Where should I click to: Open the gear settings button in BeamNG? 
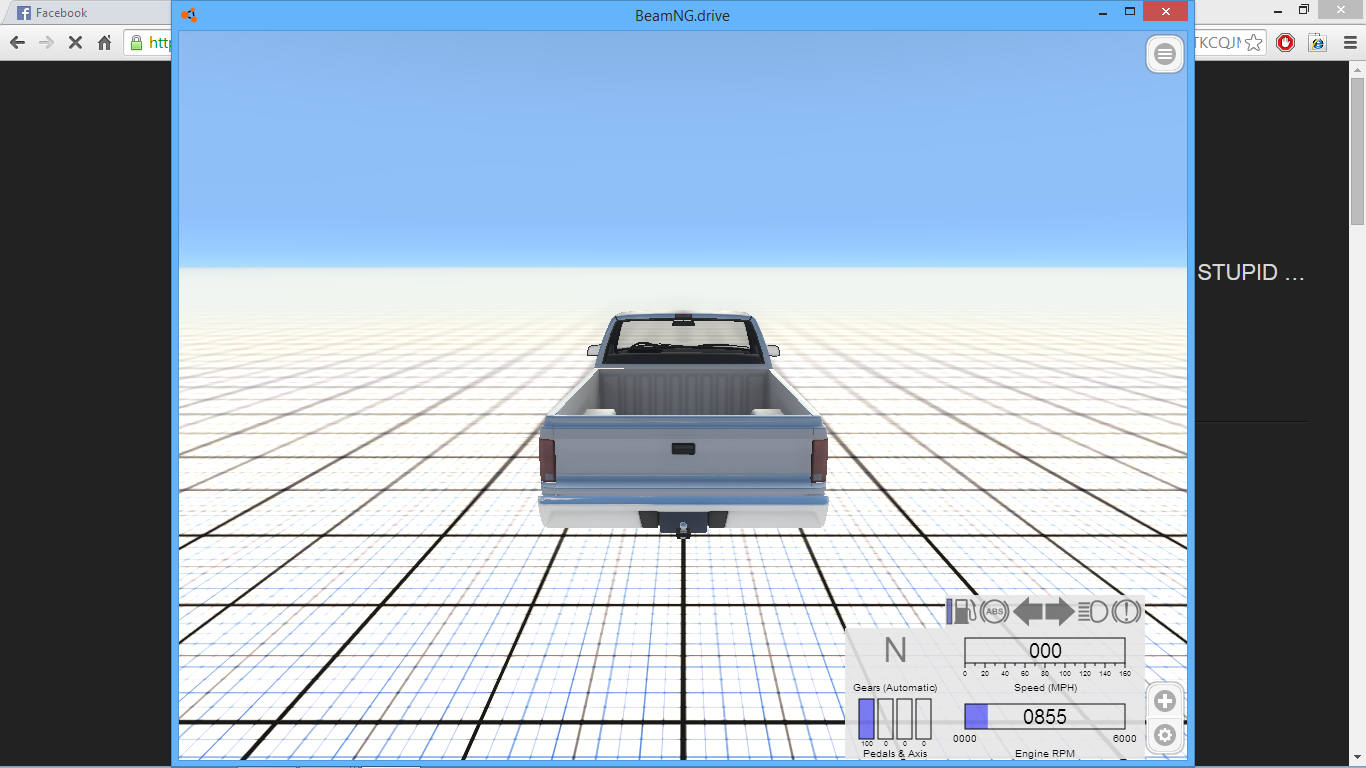1165,736
